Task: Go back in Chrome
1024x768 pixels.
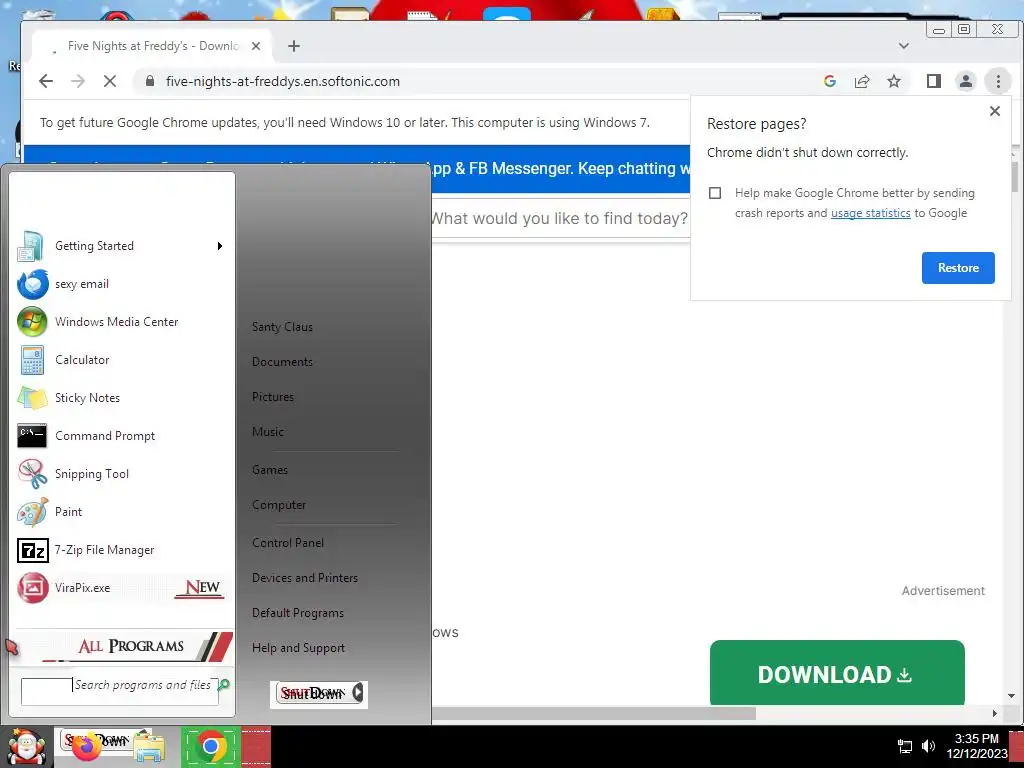Action: click(x=46, y=81)
